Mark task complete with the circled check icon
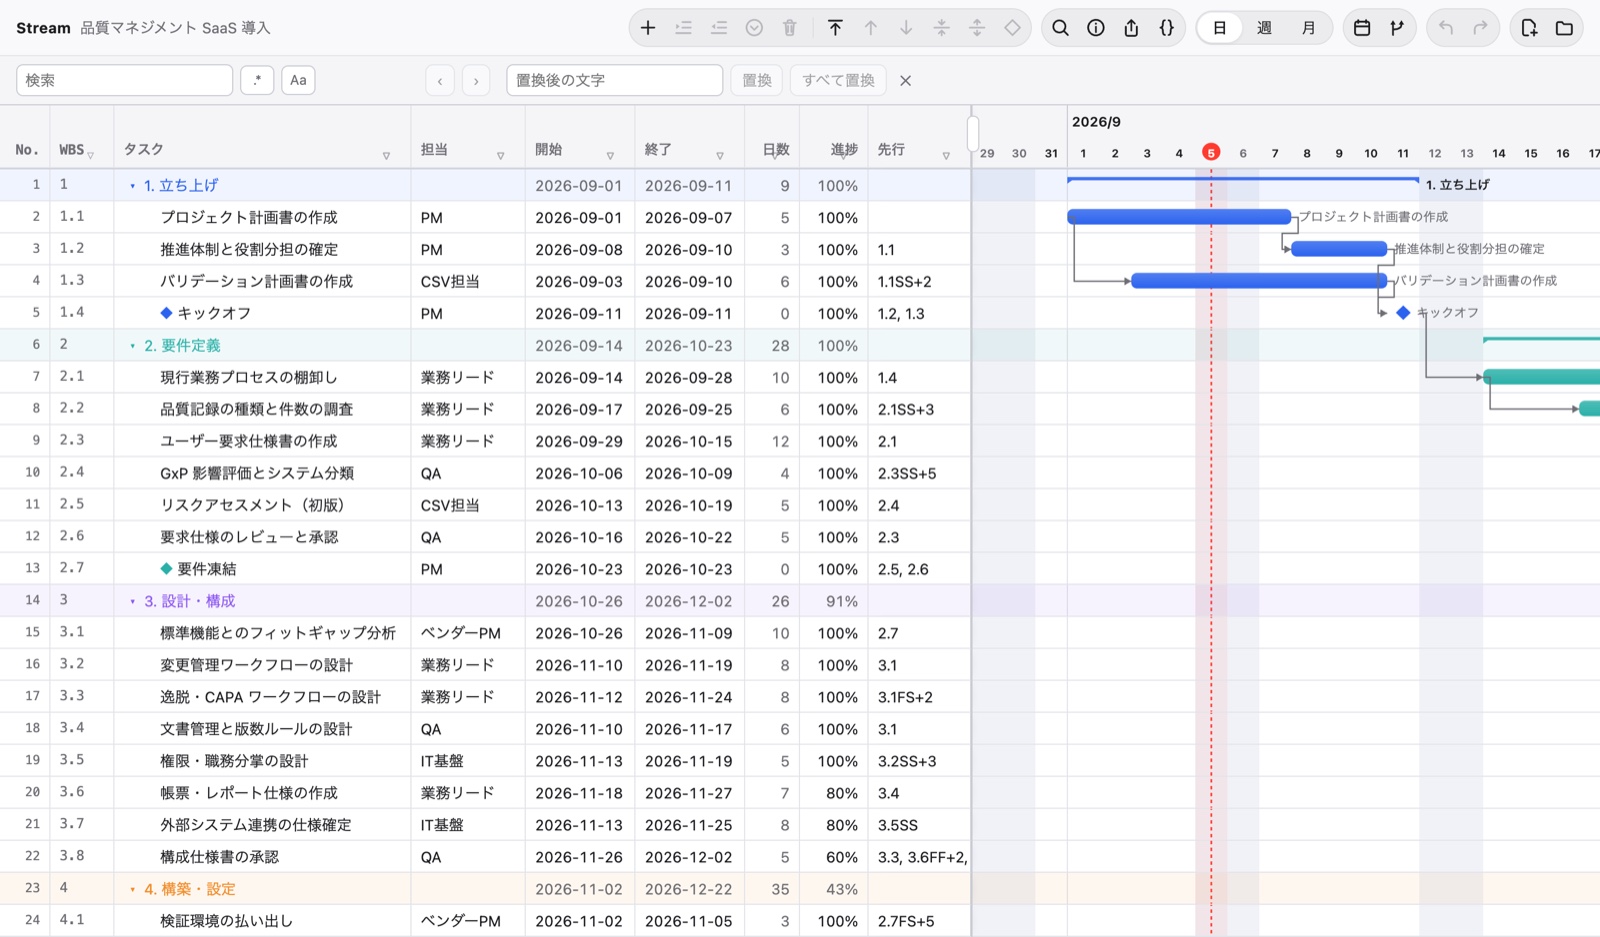The width and height of the screenshot is (1600, 937). [754, 28]
